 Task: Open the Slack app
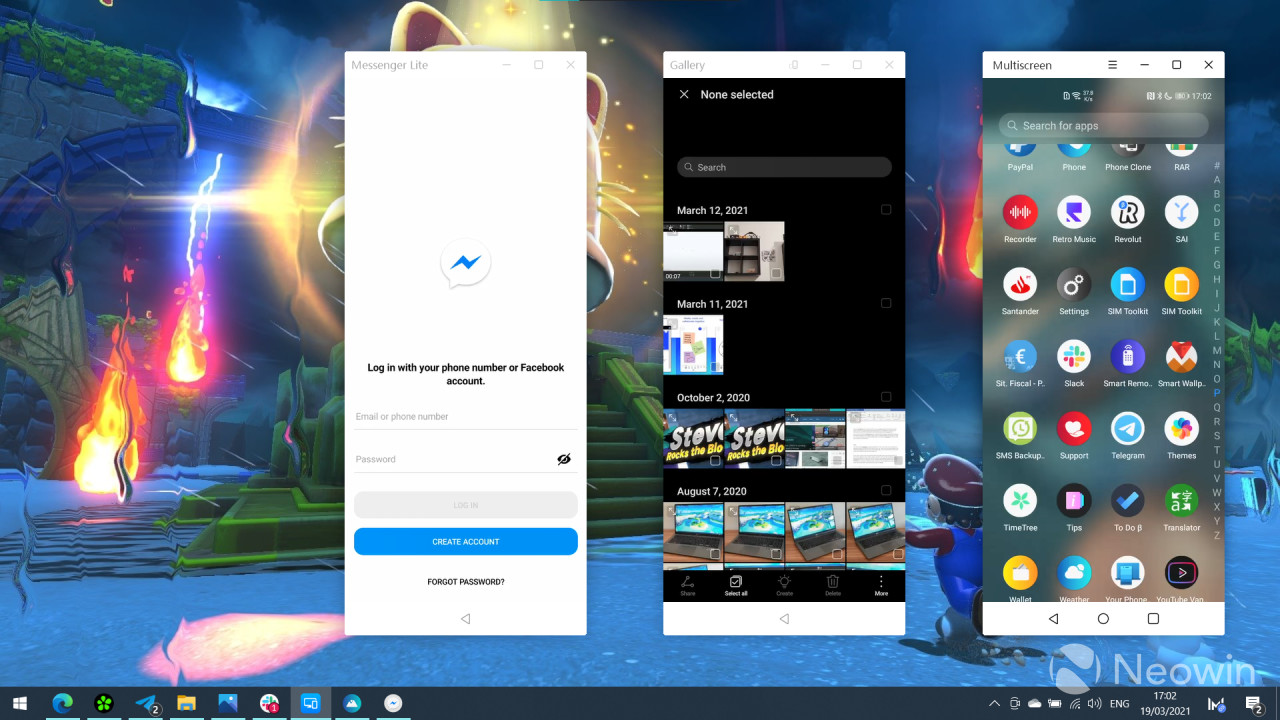1074,356
